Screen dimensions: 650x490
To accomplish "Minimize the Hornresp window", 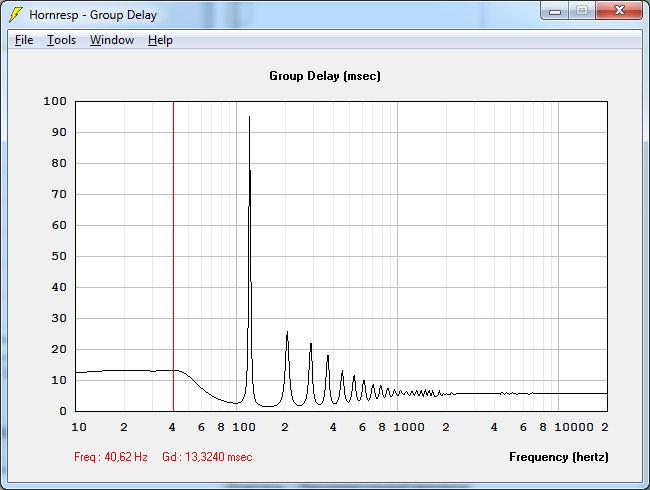I will coord(555,11).
